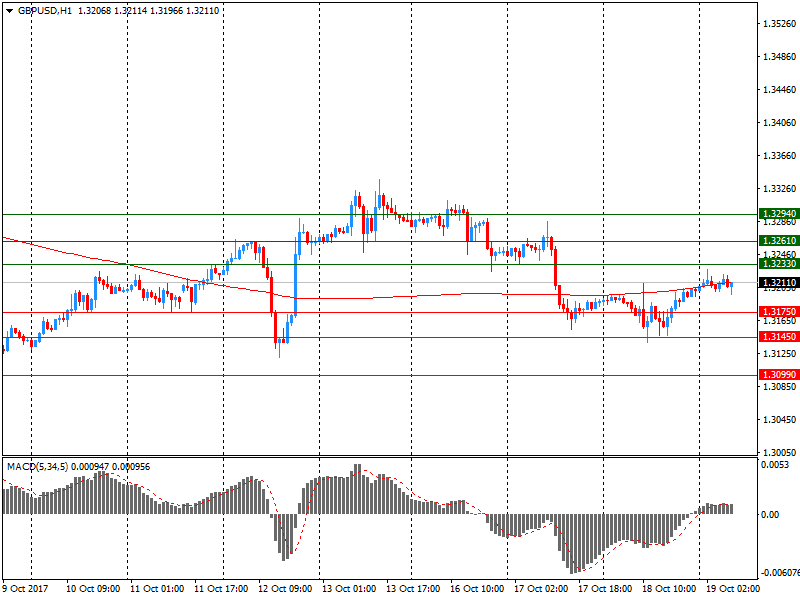Viewport: 800px width, 600px height.
Task: Select the green 1.32610 price level label
Action: [x=779, y=241]
